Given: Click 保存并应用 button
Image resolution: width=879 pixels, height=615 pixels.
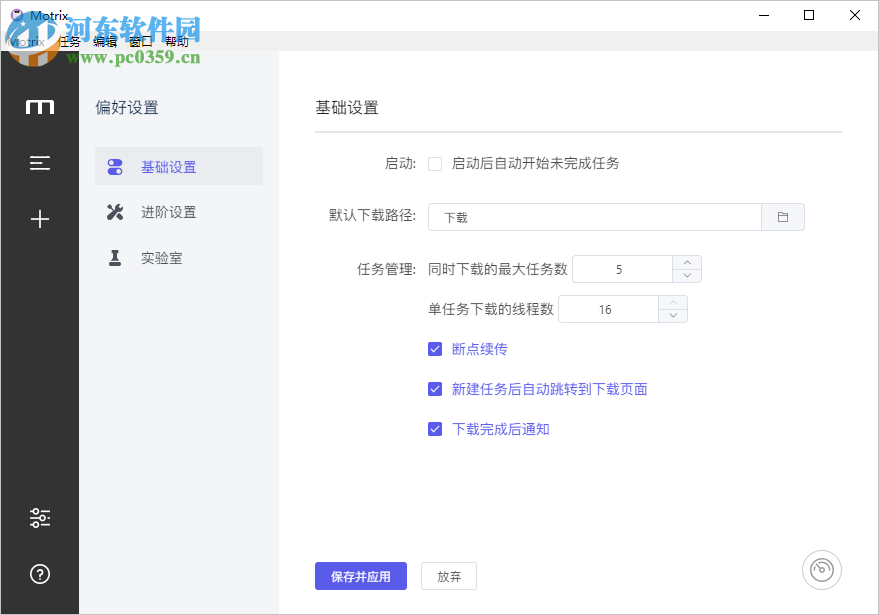Looking at the screenshot, I should coord(360,576).
